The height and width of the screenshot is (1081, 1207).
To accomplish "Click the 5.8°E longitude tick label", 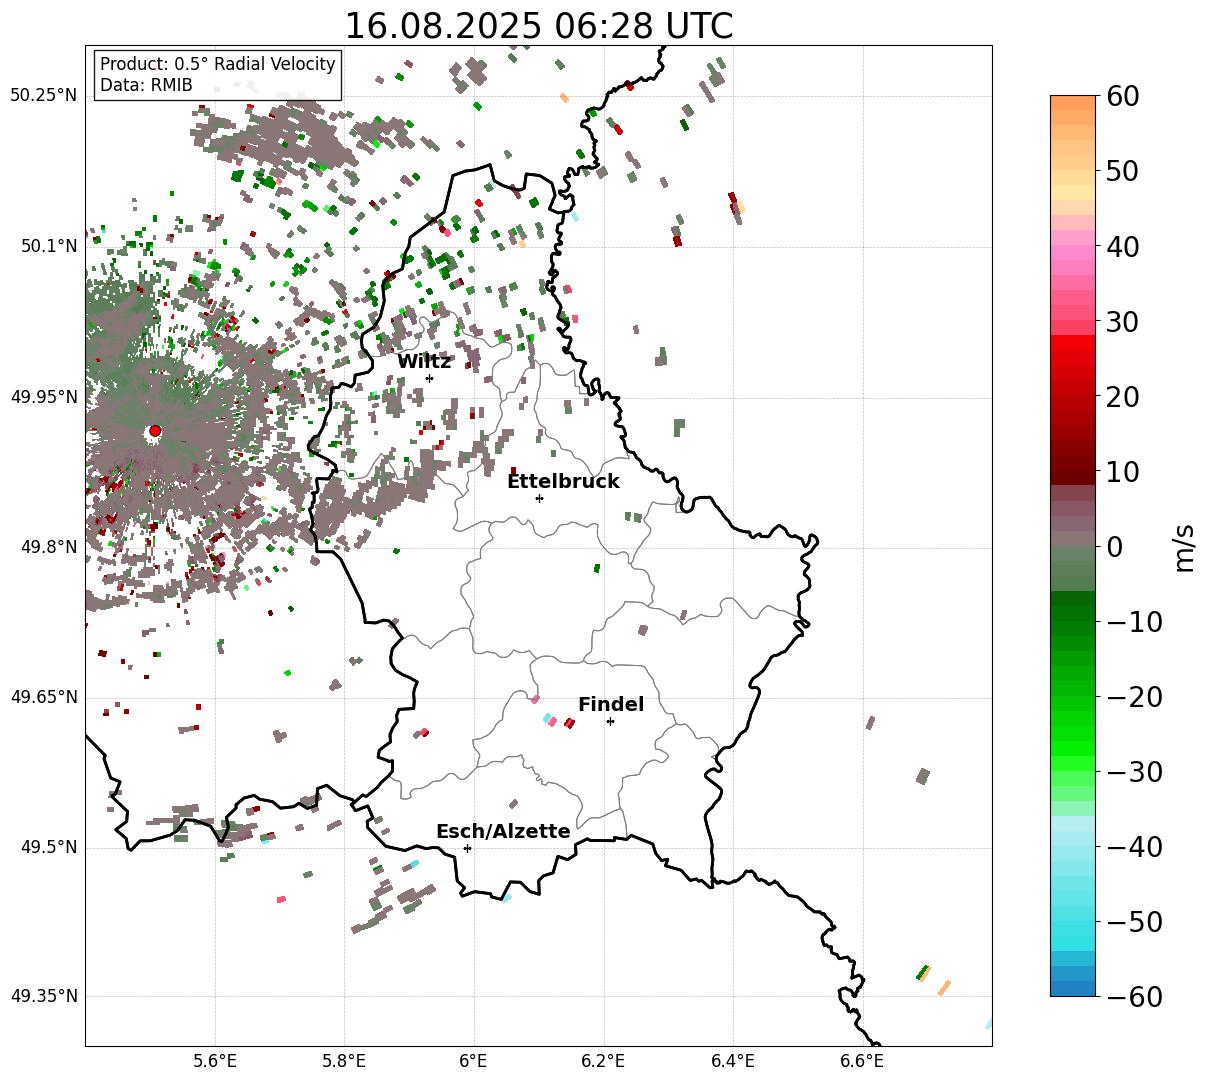I will point(344,1062).
